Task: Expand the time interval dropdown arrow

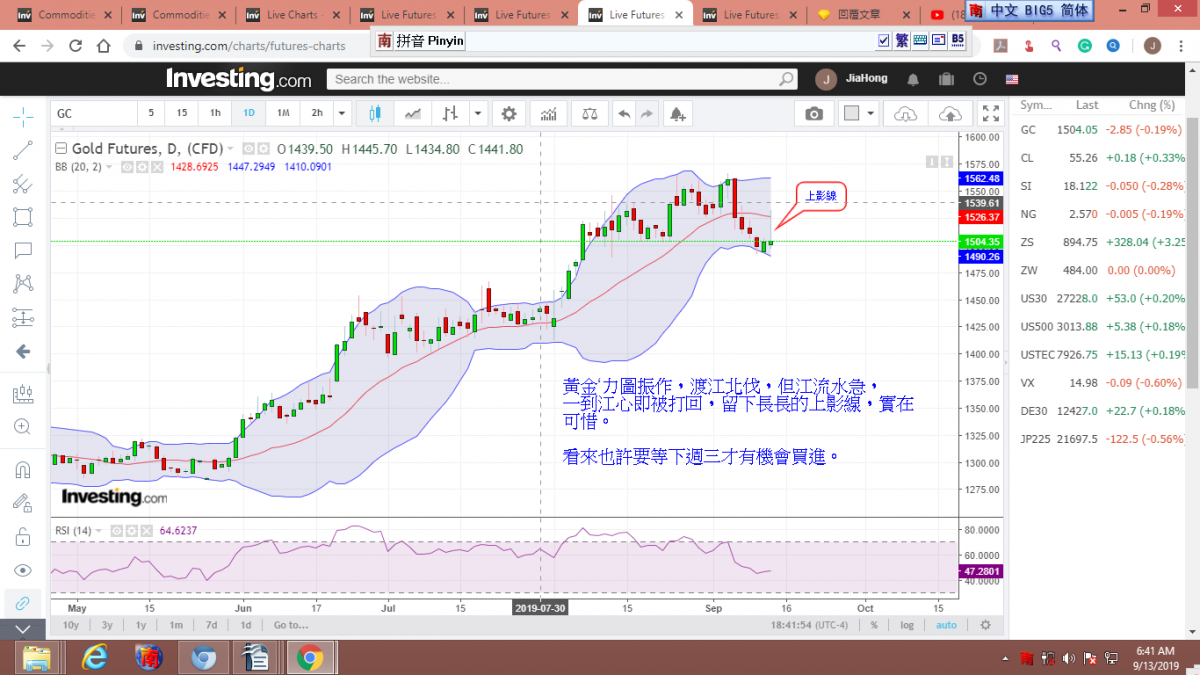Action: coord(342,113)
